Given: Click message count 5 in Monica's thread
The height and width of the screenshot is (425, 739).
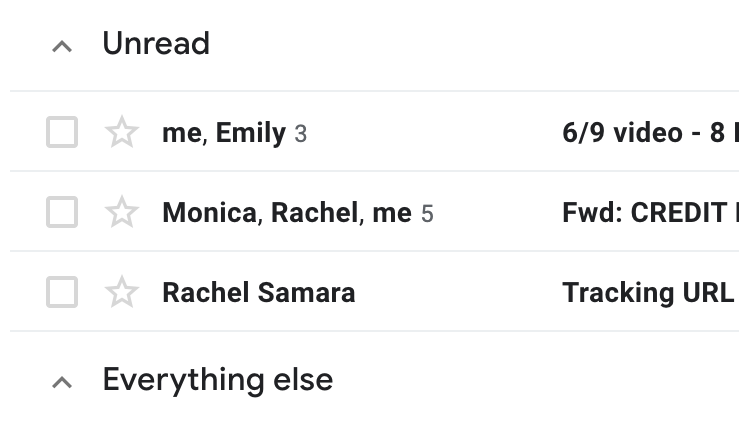Looking at the screenshot, I should point(427,213).
